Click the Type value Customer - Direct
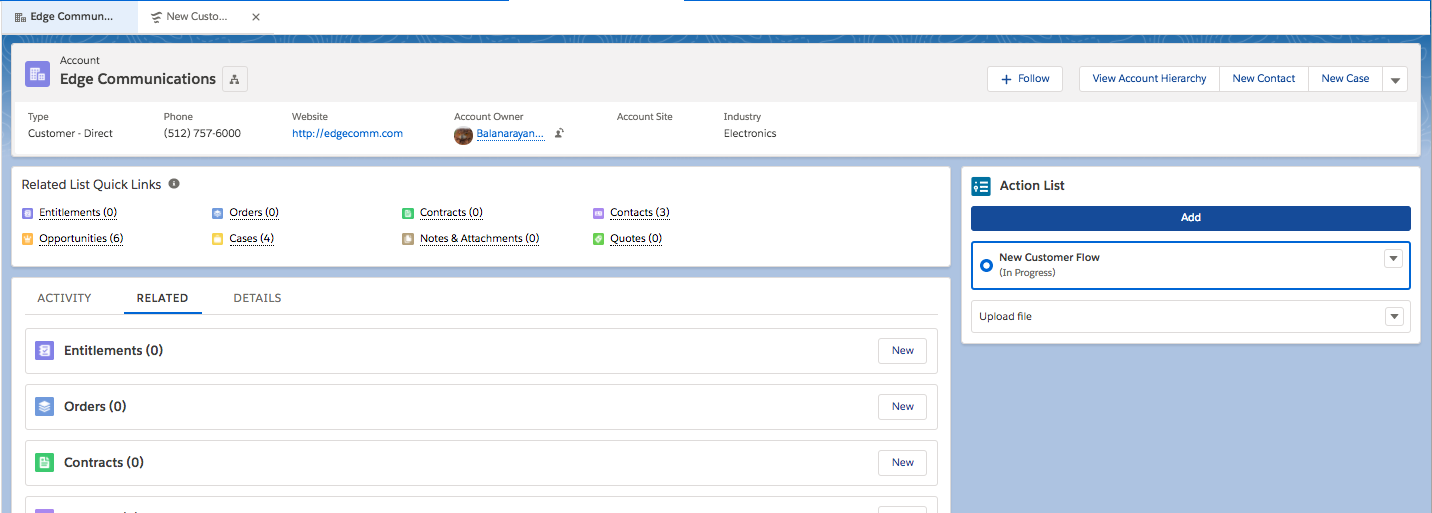This screenshot has width=1432, height=513. point(70,134)
